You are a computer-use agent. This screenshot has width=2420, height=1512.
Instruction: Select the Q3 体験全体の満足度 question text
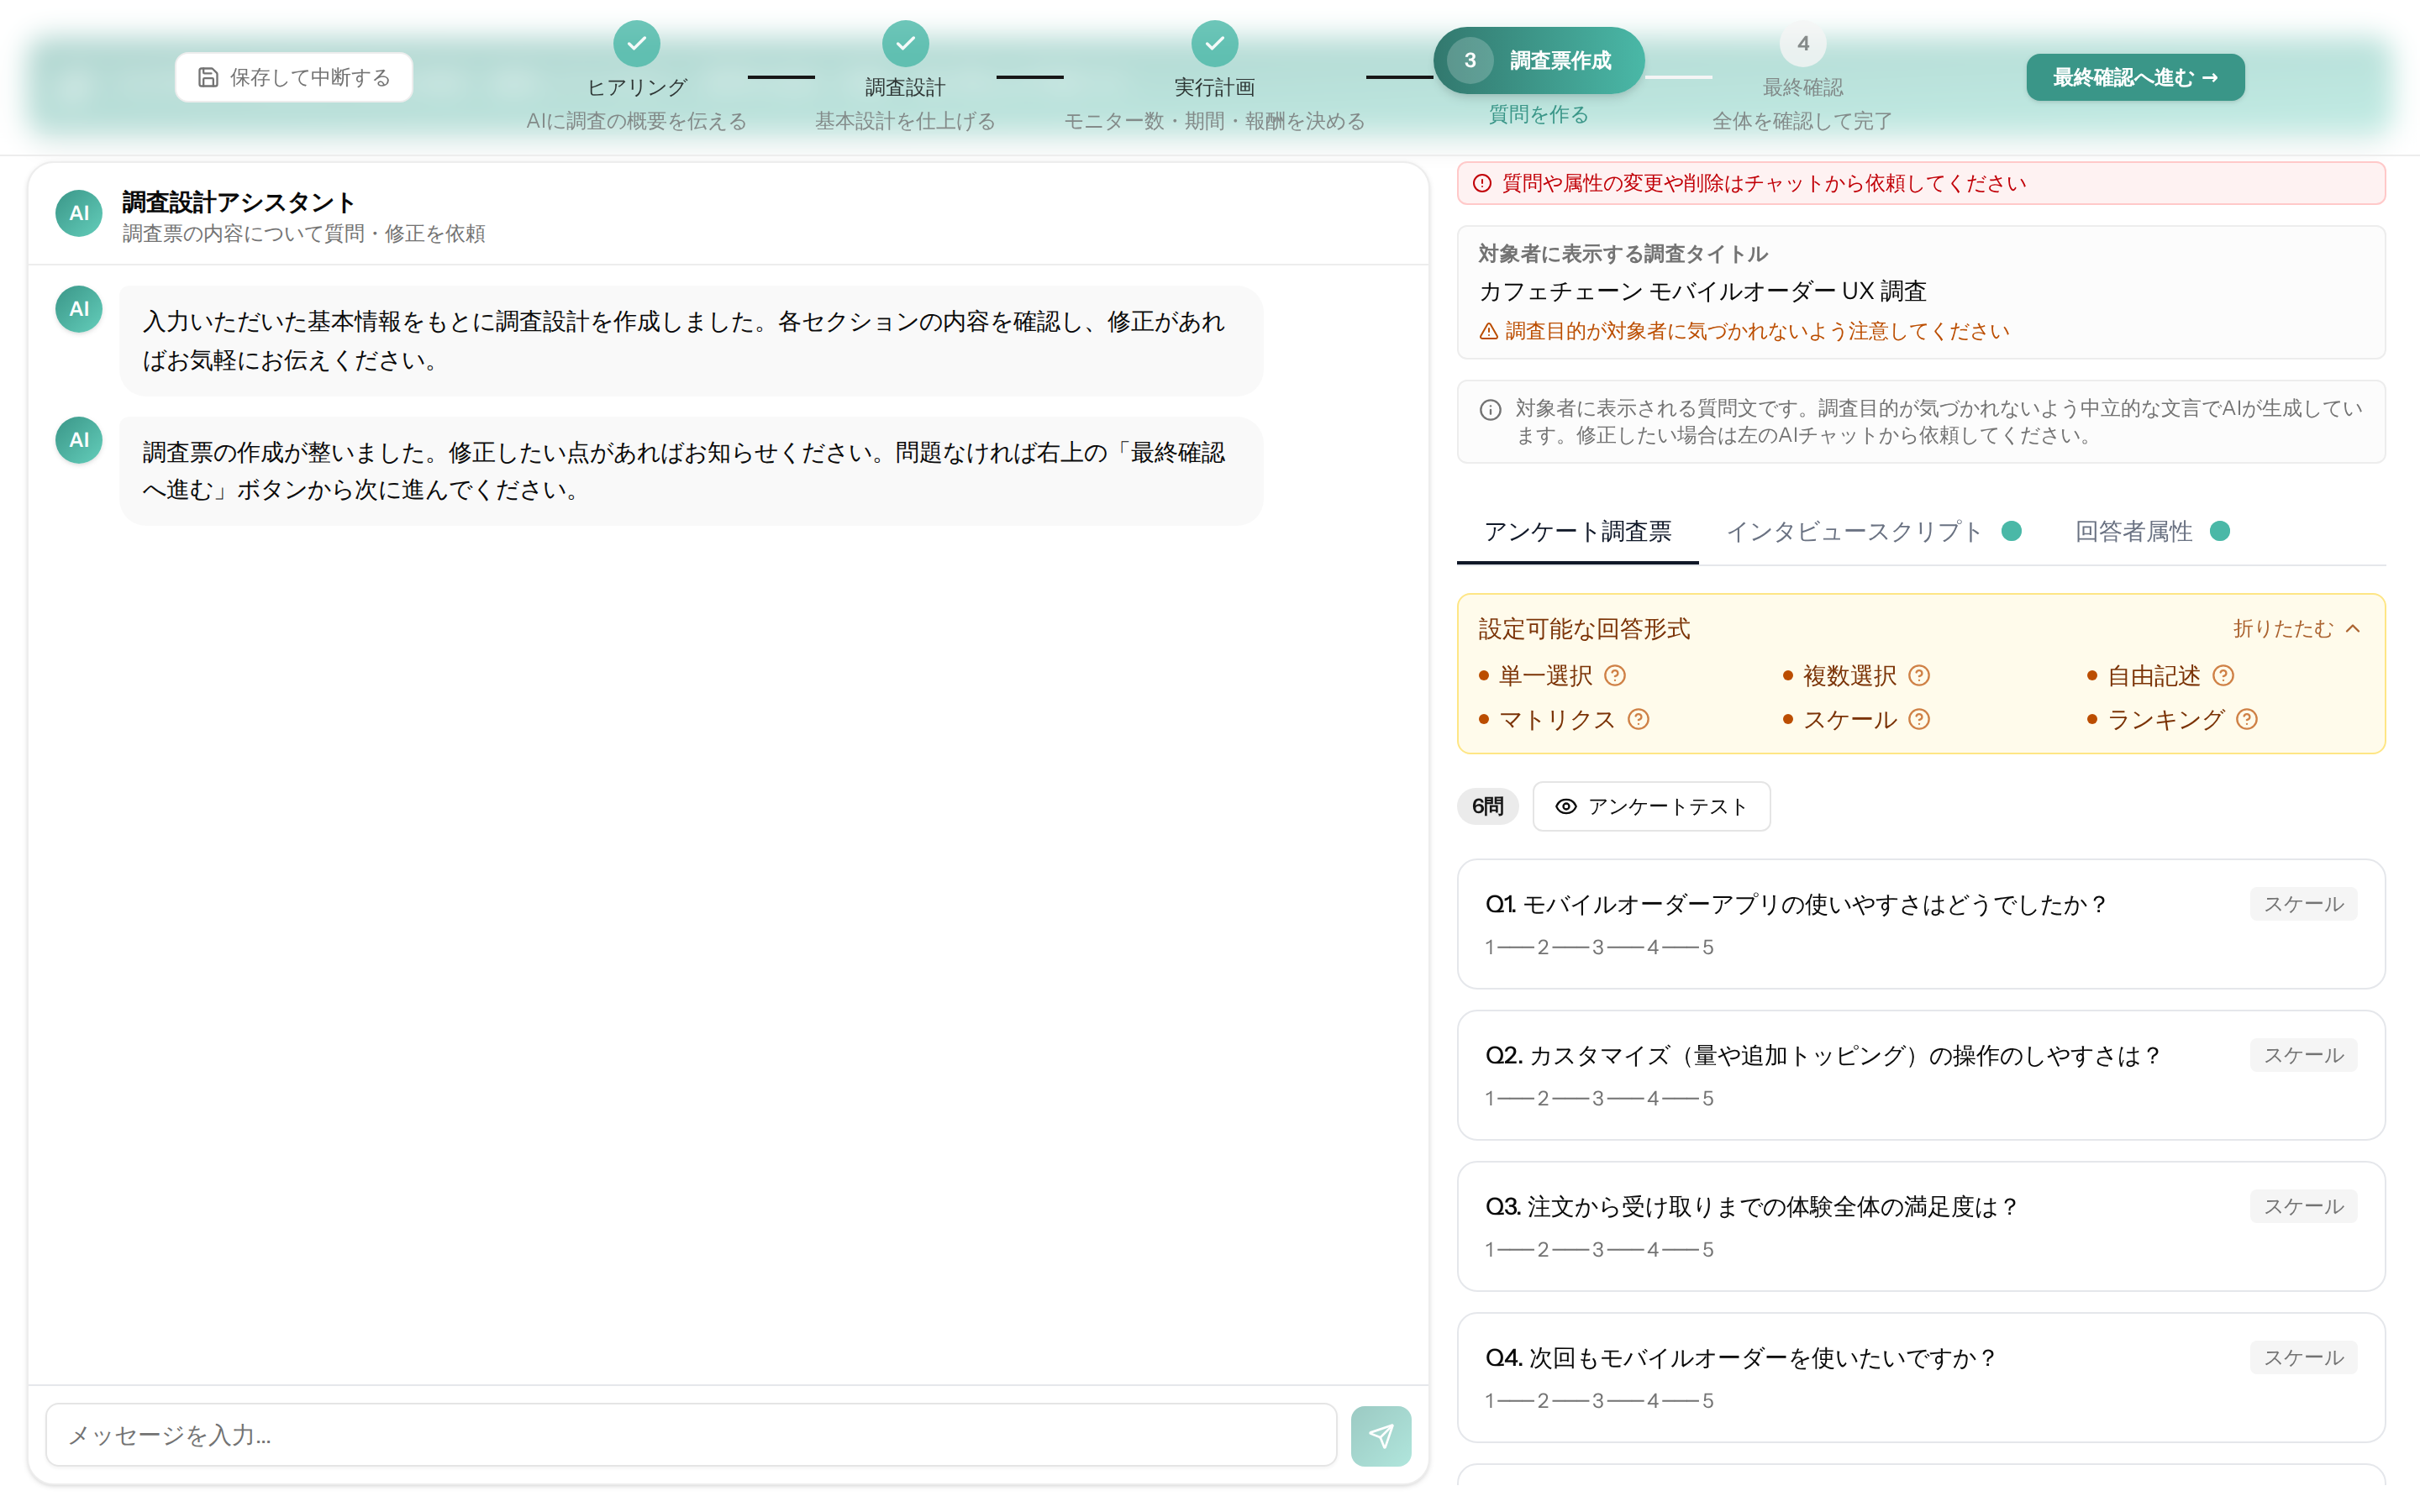[1751, 1206]
